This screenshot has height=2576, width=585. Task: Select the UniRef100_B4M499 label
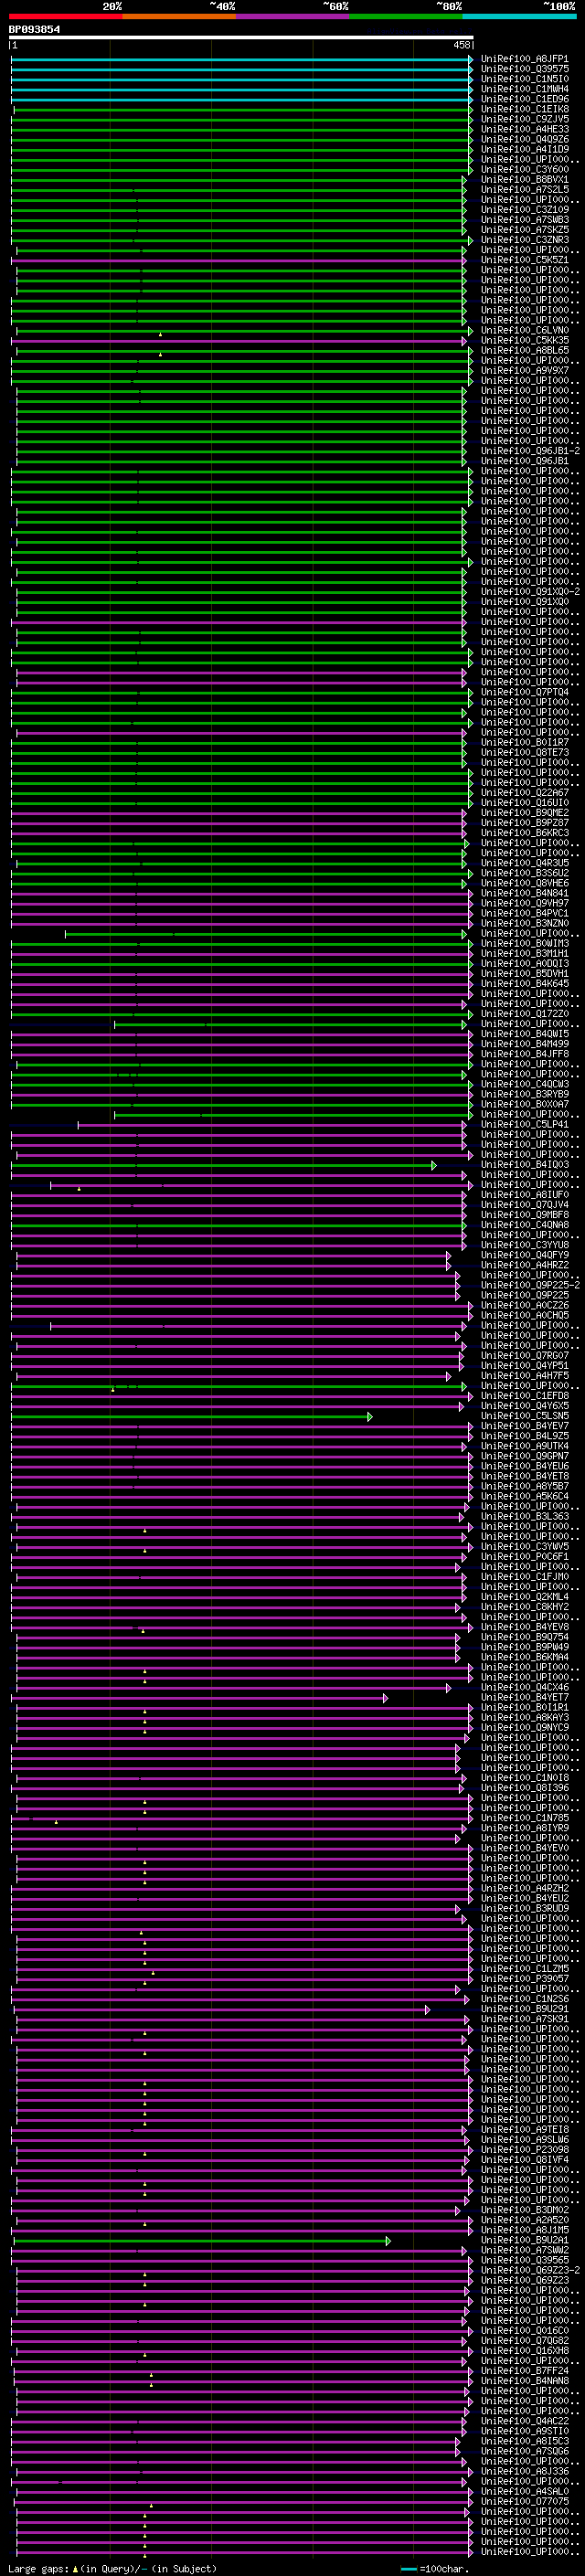[x=525, y=1044]
